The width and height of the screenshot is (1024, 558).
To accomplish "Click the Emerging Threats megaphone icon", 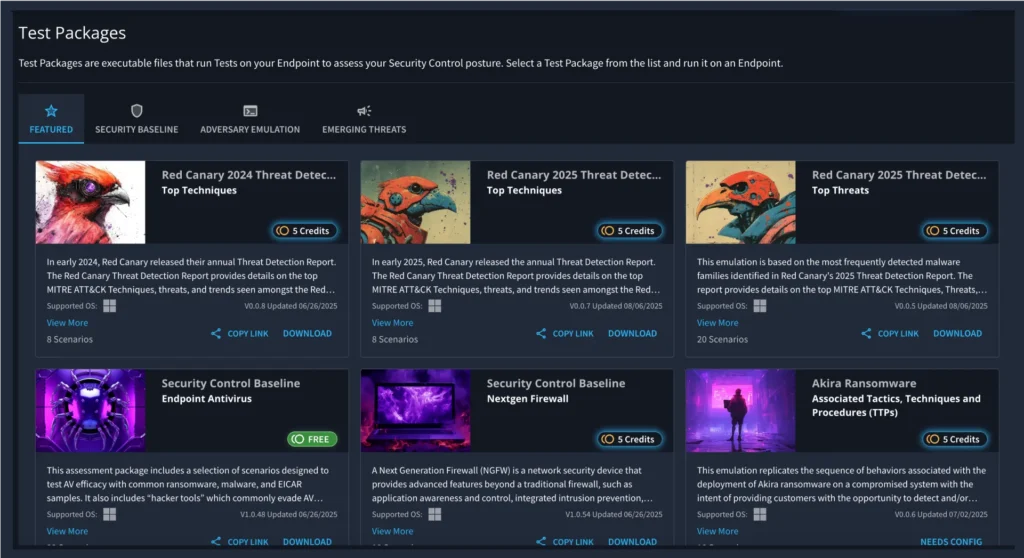I will 364,111.
